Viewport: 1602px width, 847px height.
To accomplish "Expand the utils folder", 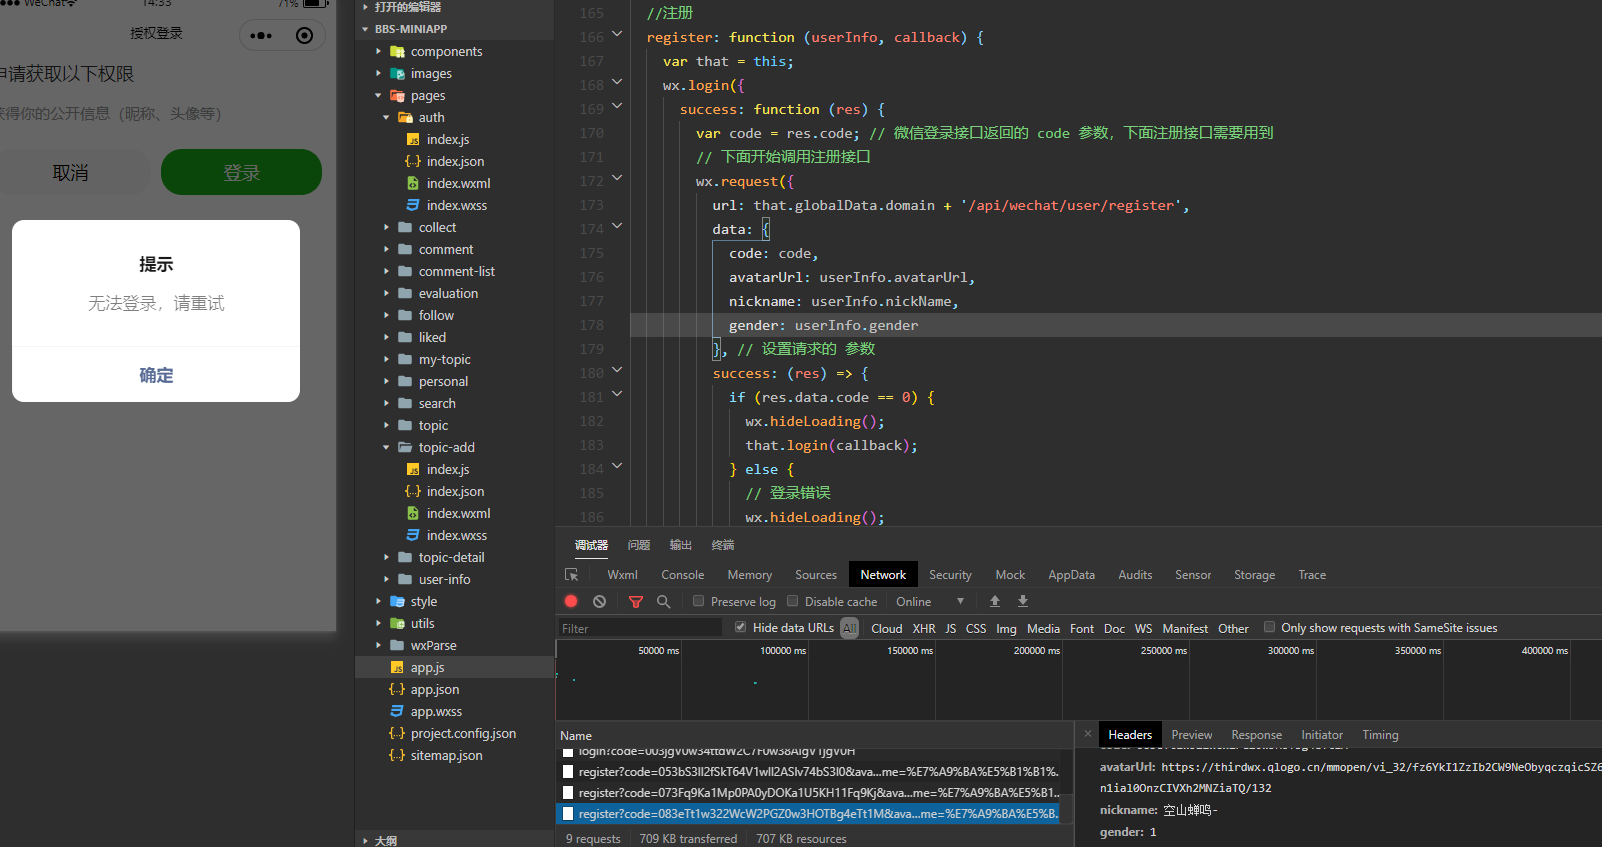I will coord(378,624).
